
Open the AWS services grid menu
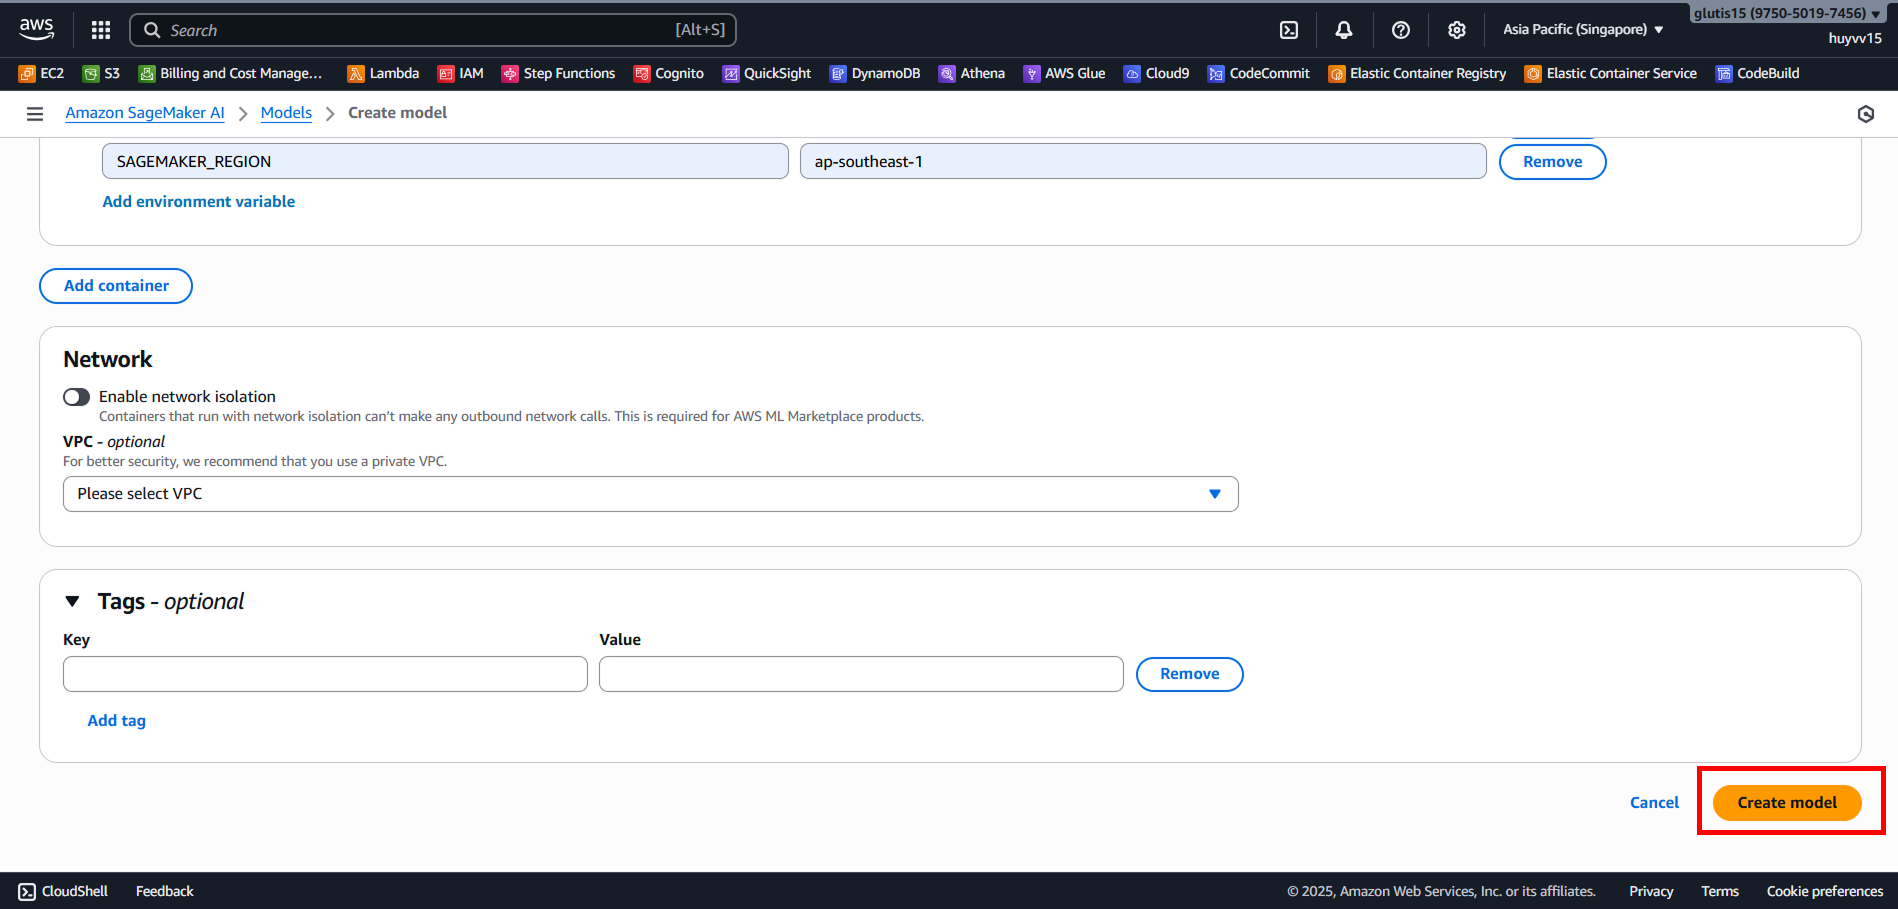point(101,30)
